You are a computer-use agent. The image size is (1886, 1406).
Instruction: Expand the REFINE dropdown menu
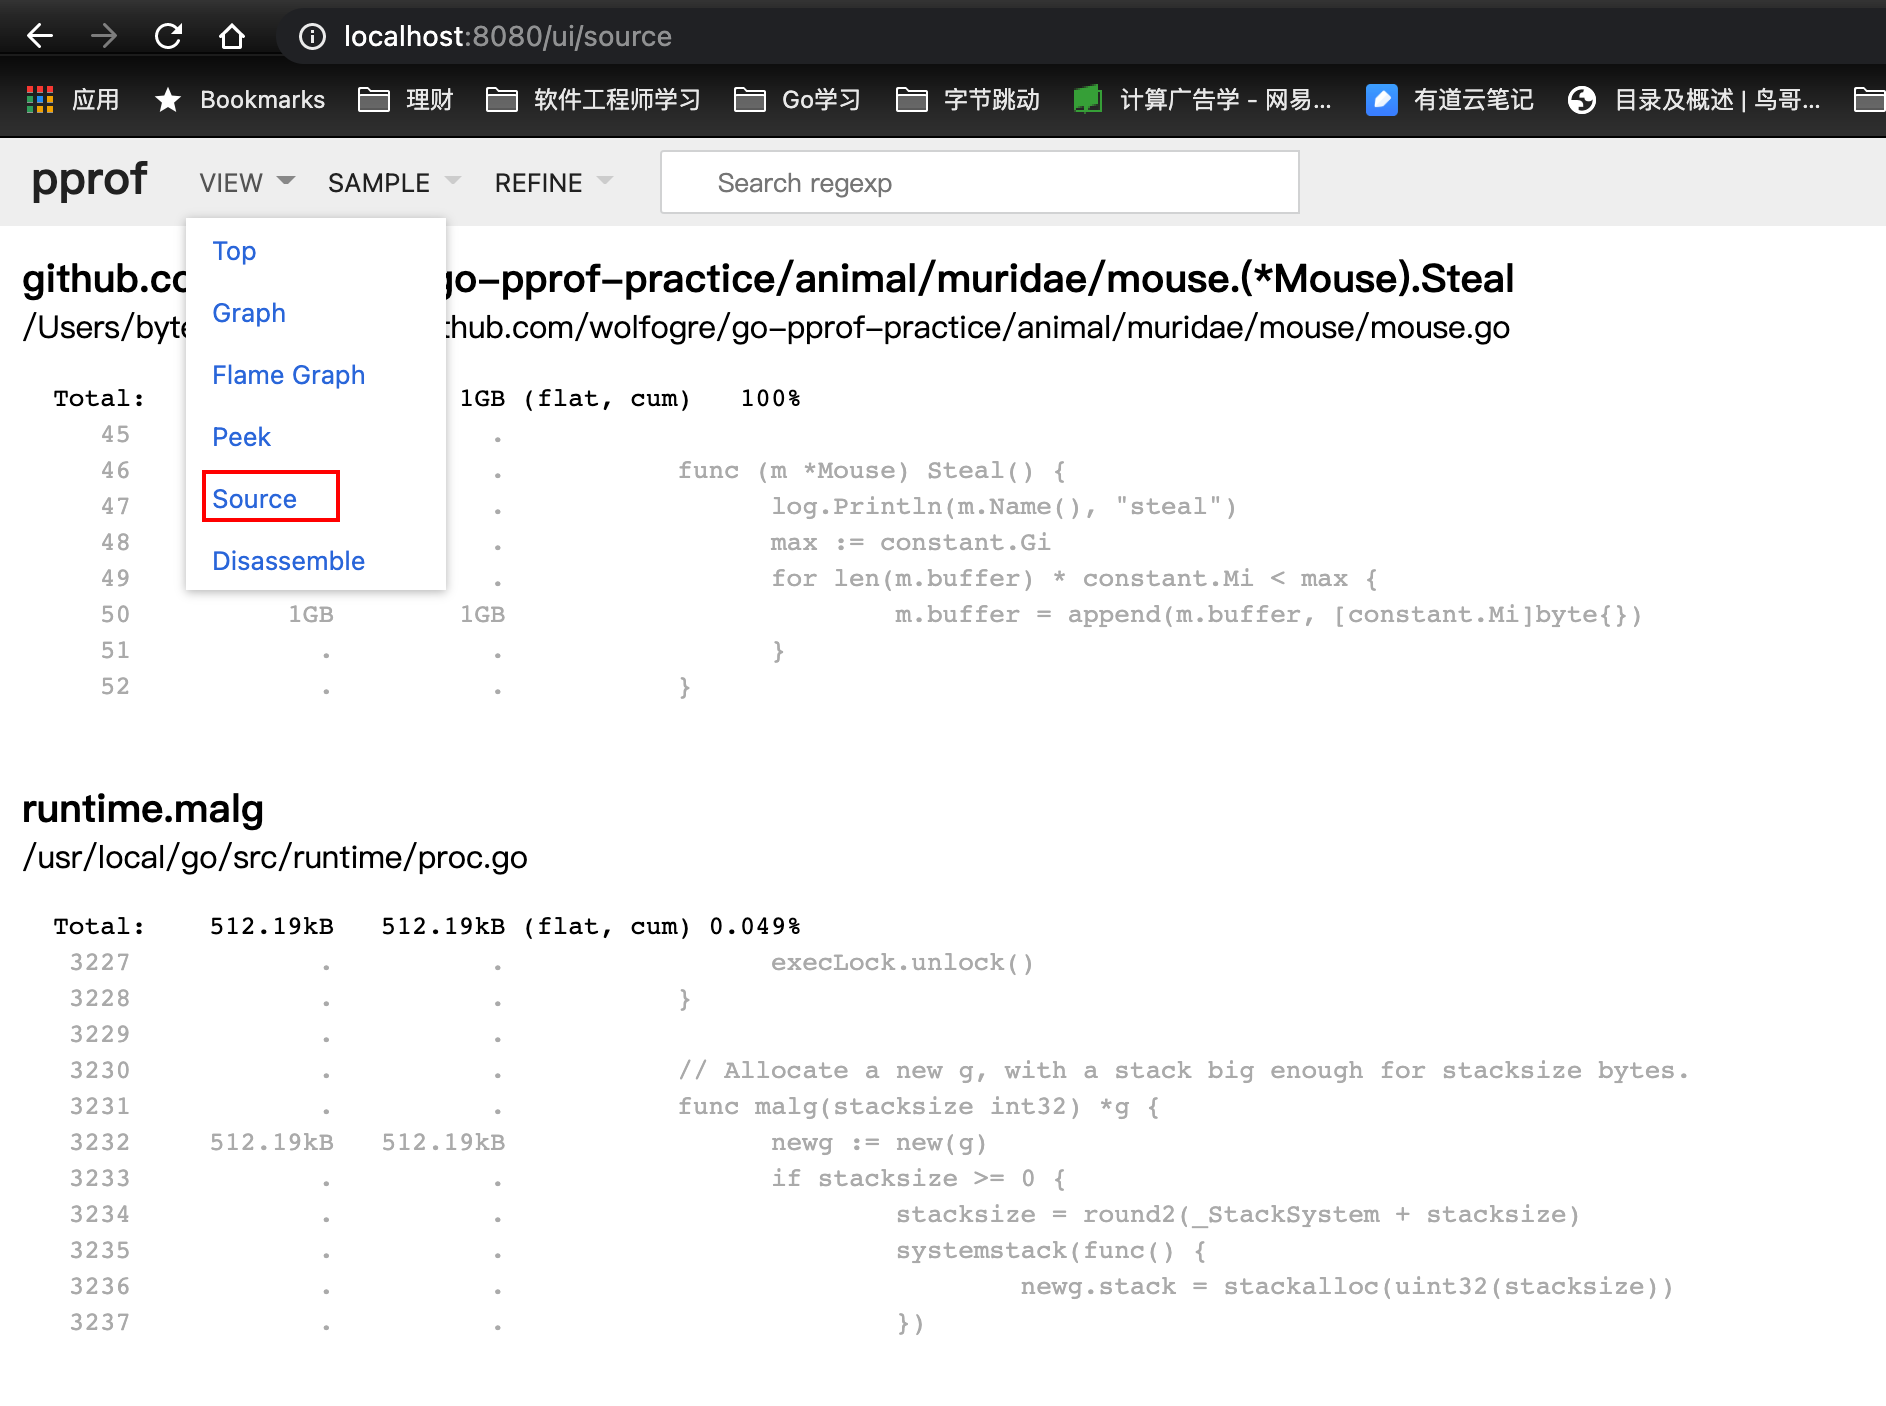552,183
